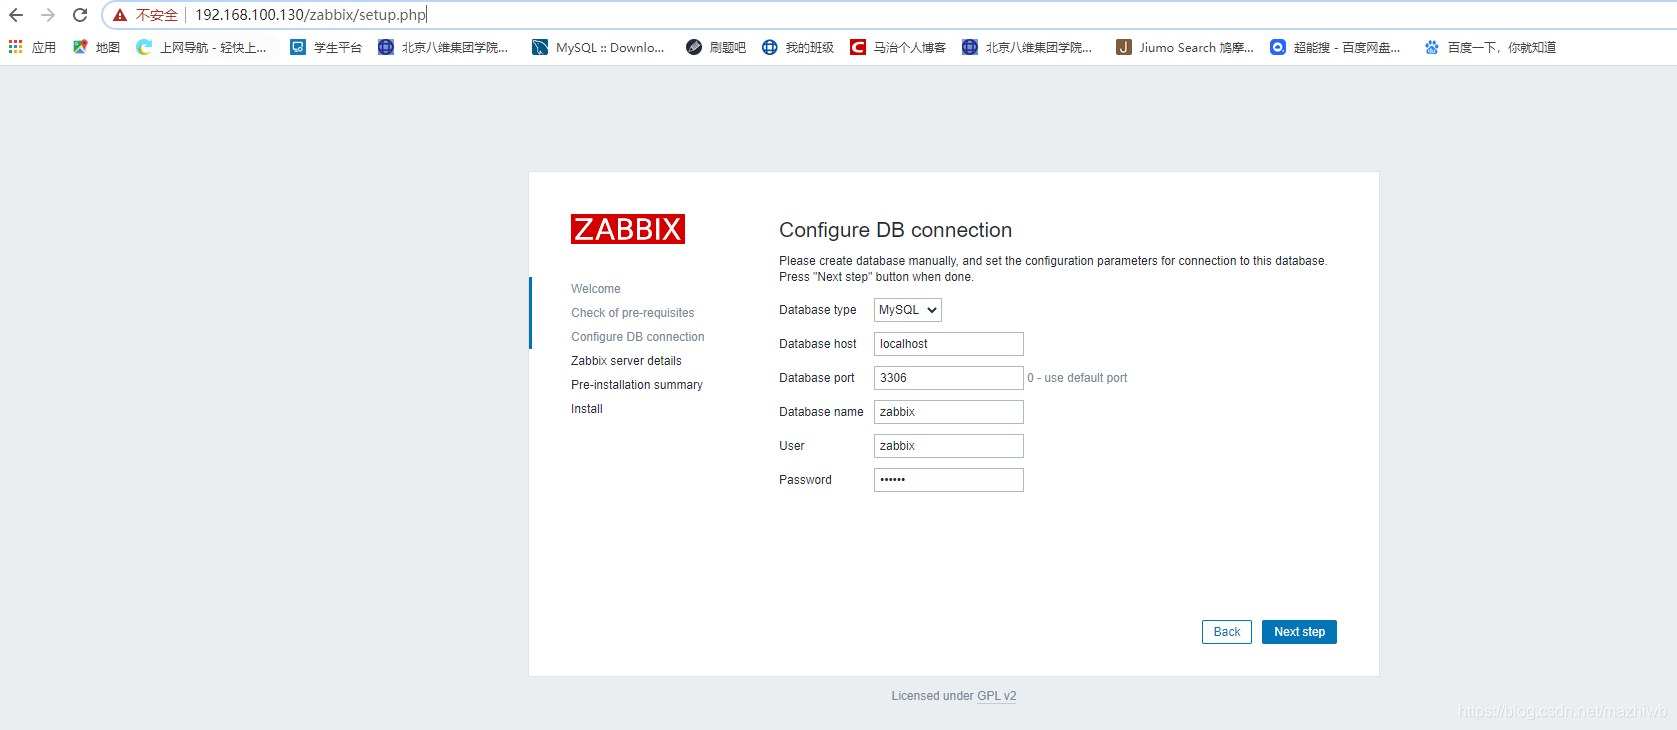Open the first 北京八维集团学院 bookmark
The height and width of the screenshot is (730, 1677).
443,47
